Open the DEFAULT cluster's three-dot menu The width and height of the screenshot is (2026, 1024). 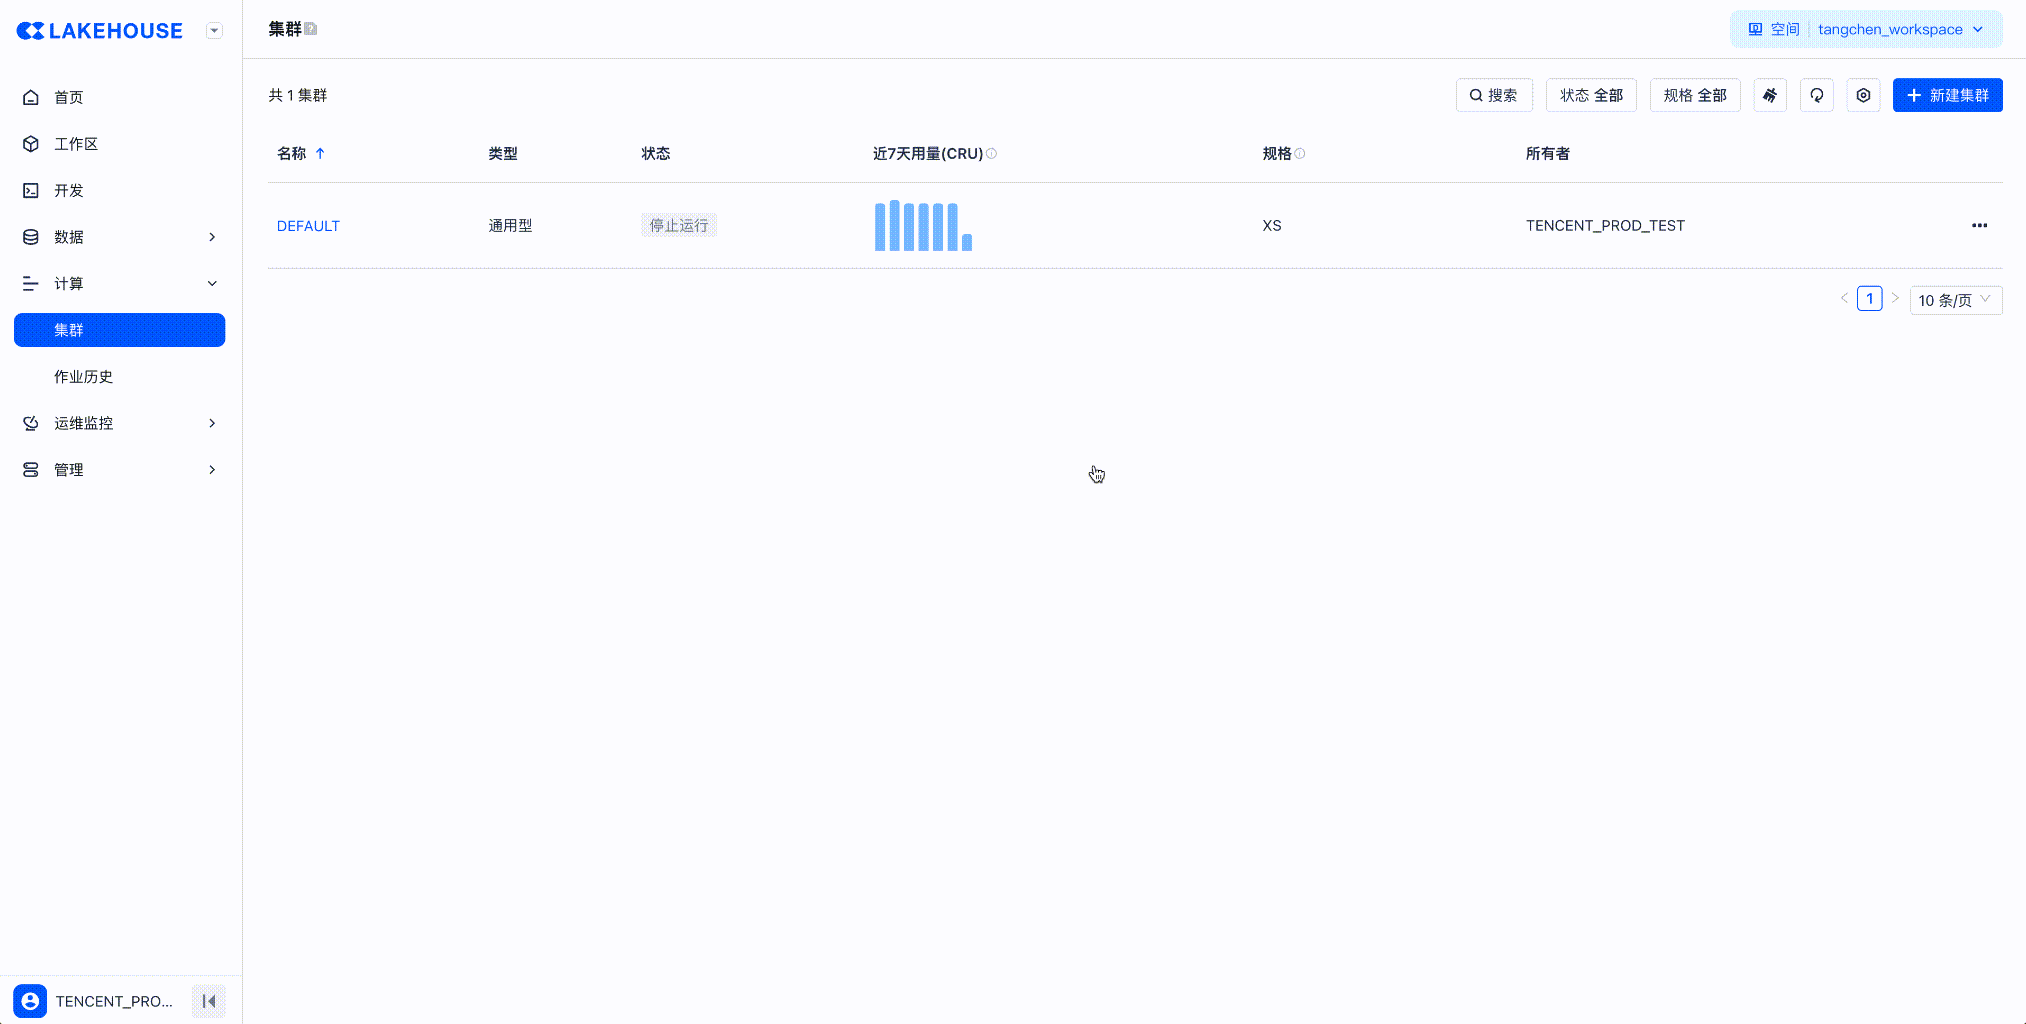(1979, 225)
